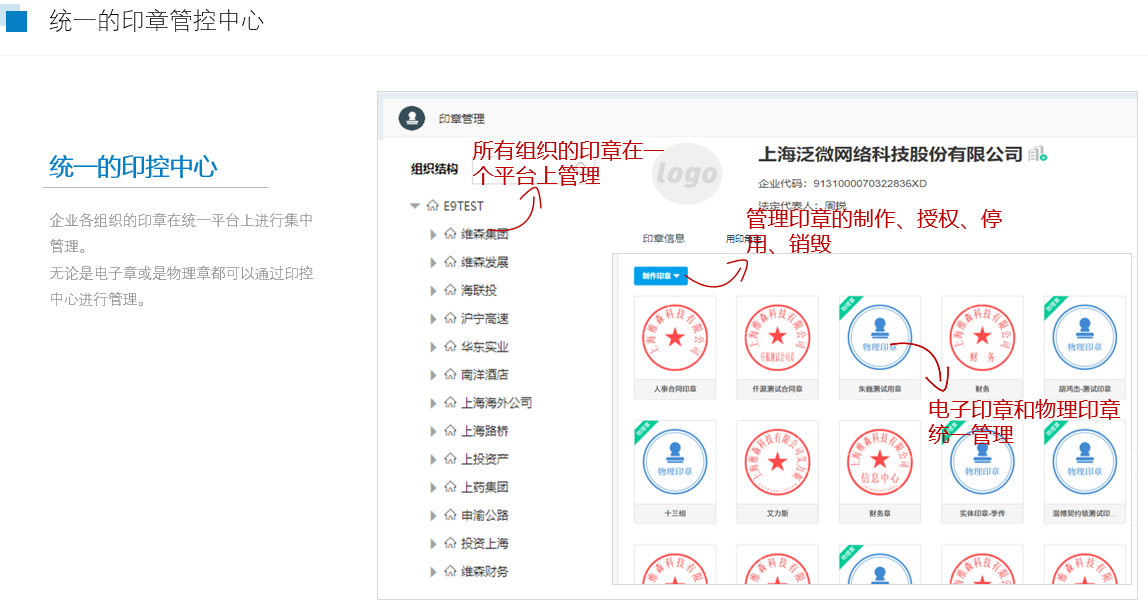The width and height of the screenshot is (1148, 611).
Task: Expand the 华东实业 tree node arrow
Action: [x=433, y=347]
